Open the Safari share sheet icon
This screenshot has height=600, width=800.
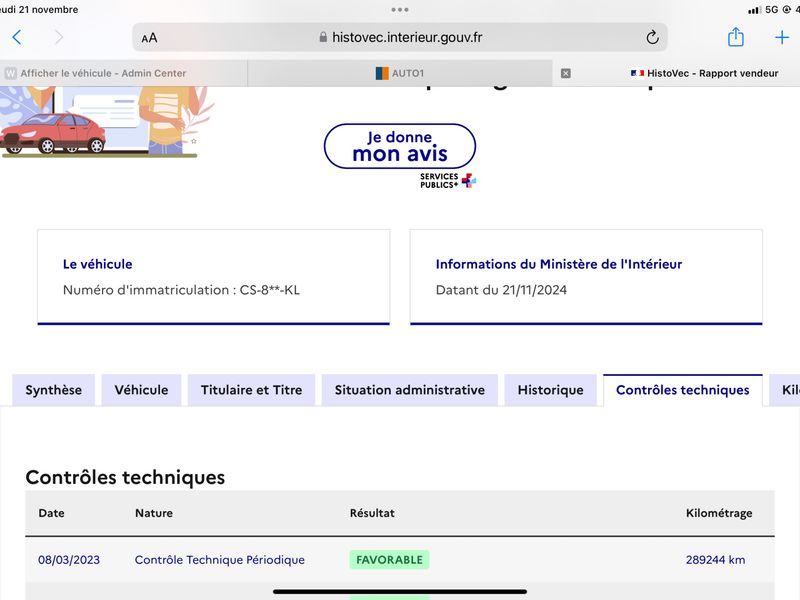[735, 37]
